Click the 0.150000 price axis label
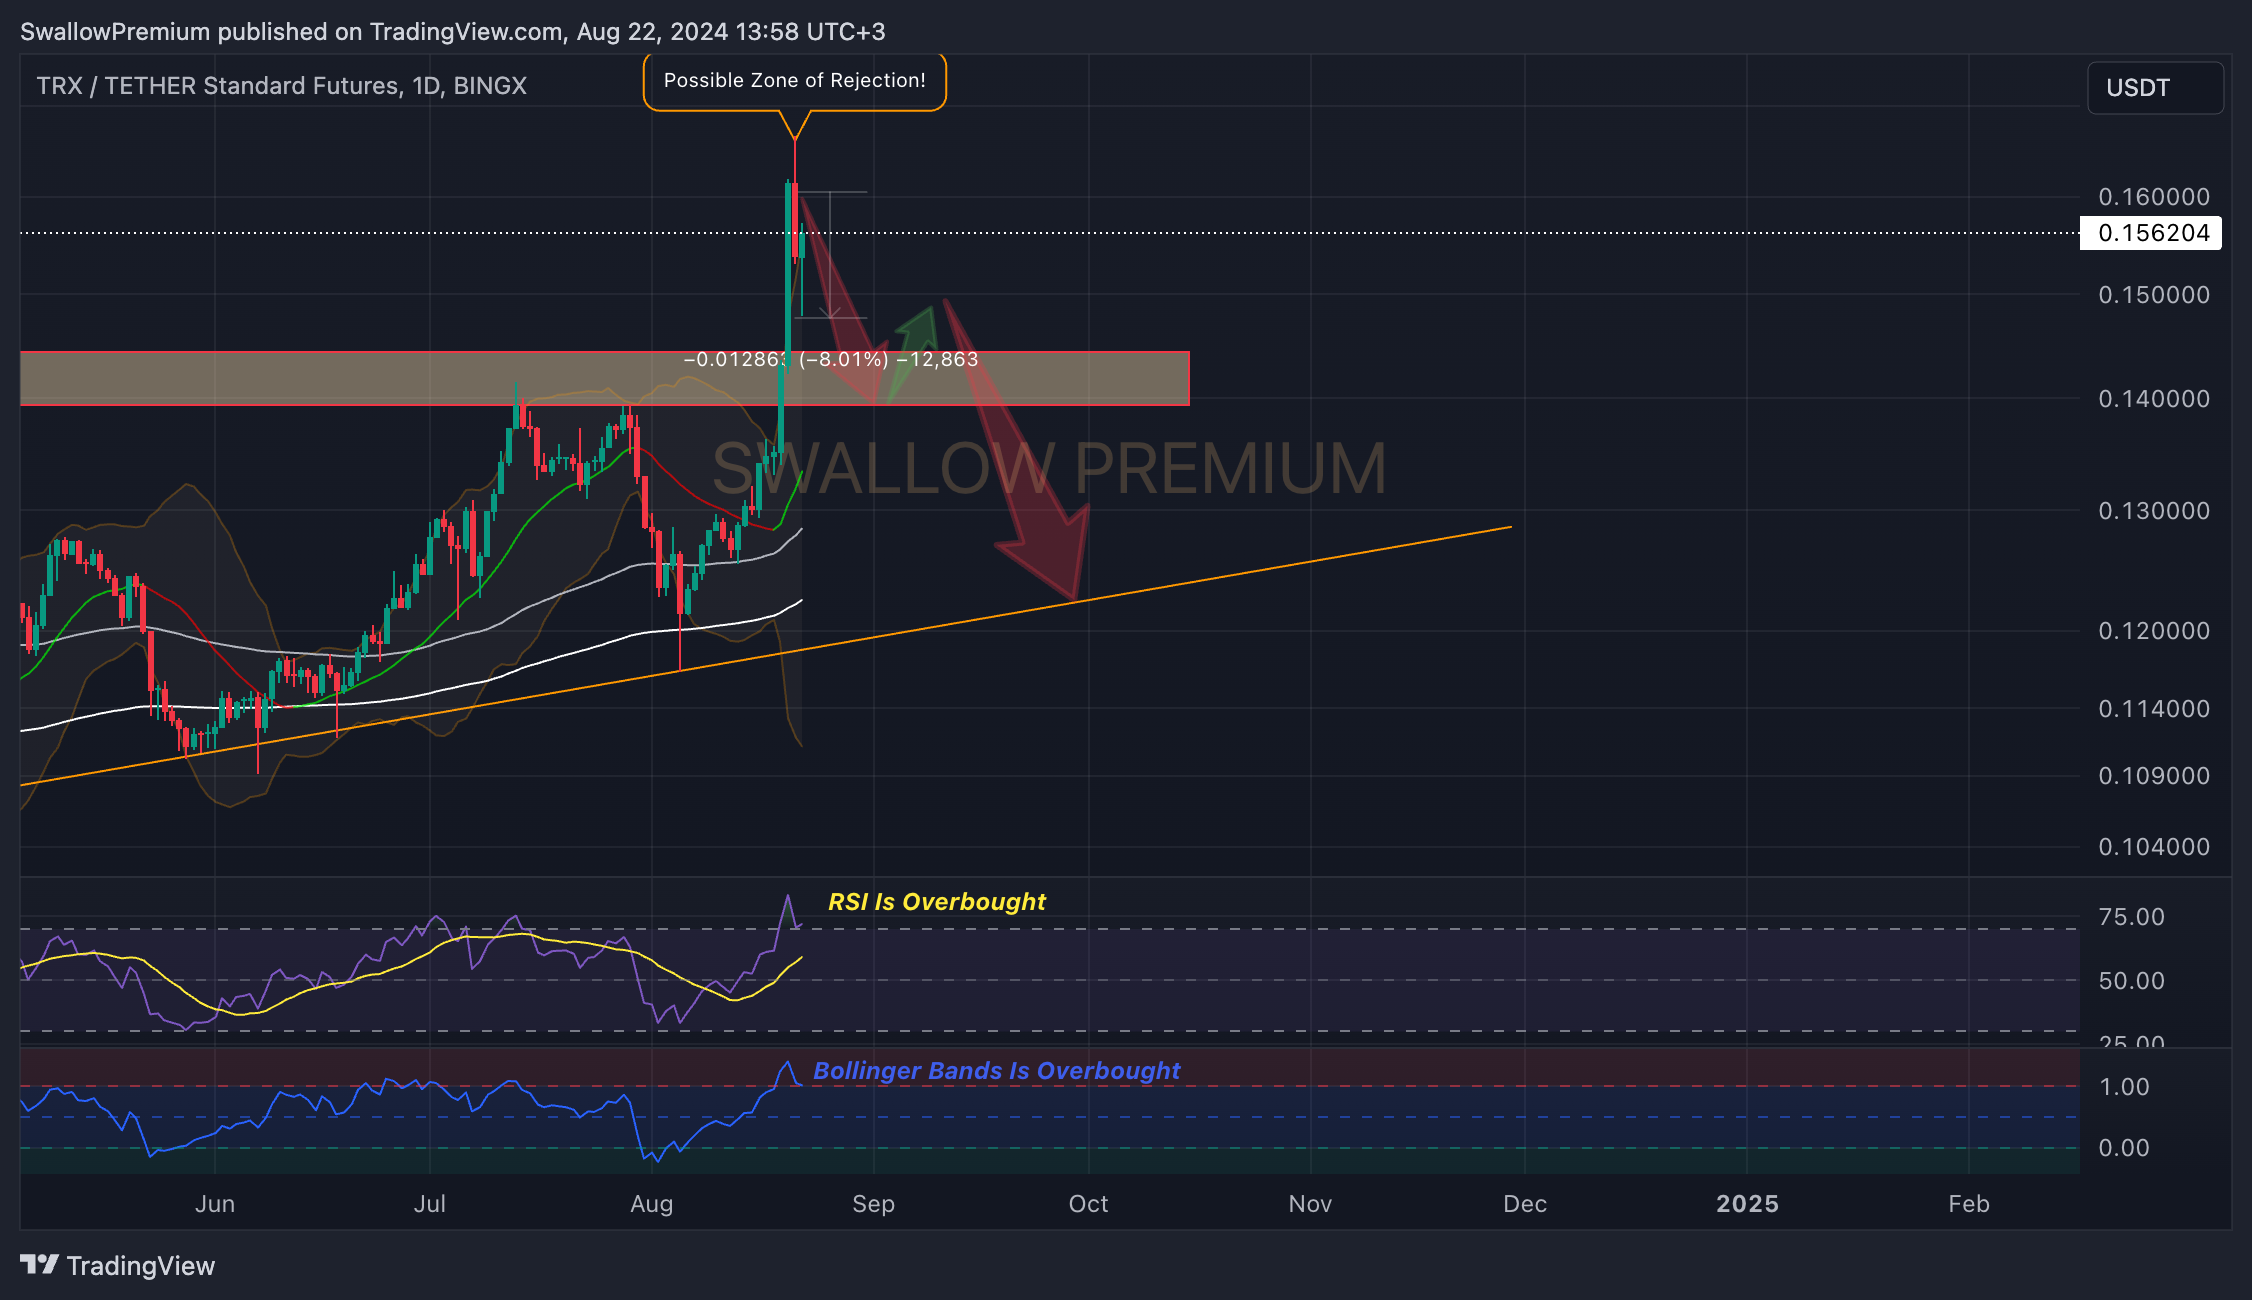2252x1300 pixels. [x=2153, y=295]
